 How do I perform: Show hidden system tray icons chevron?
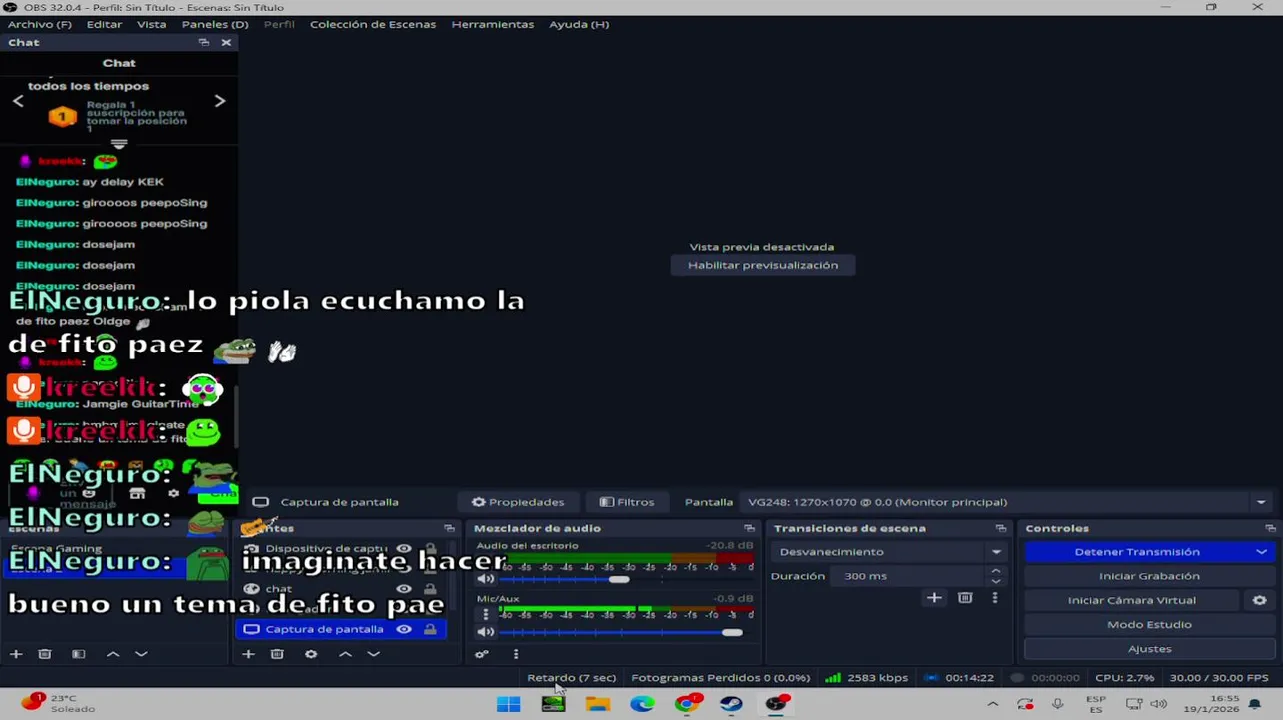(992, 704)
